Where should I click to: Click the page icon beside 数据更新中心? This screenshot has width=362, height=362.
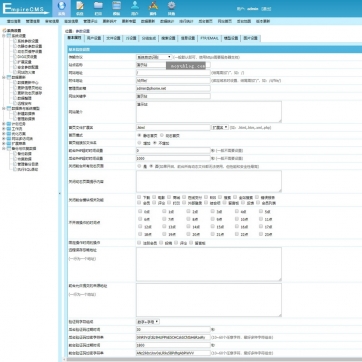(x=15, y=82)
